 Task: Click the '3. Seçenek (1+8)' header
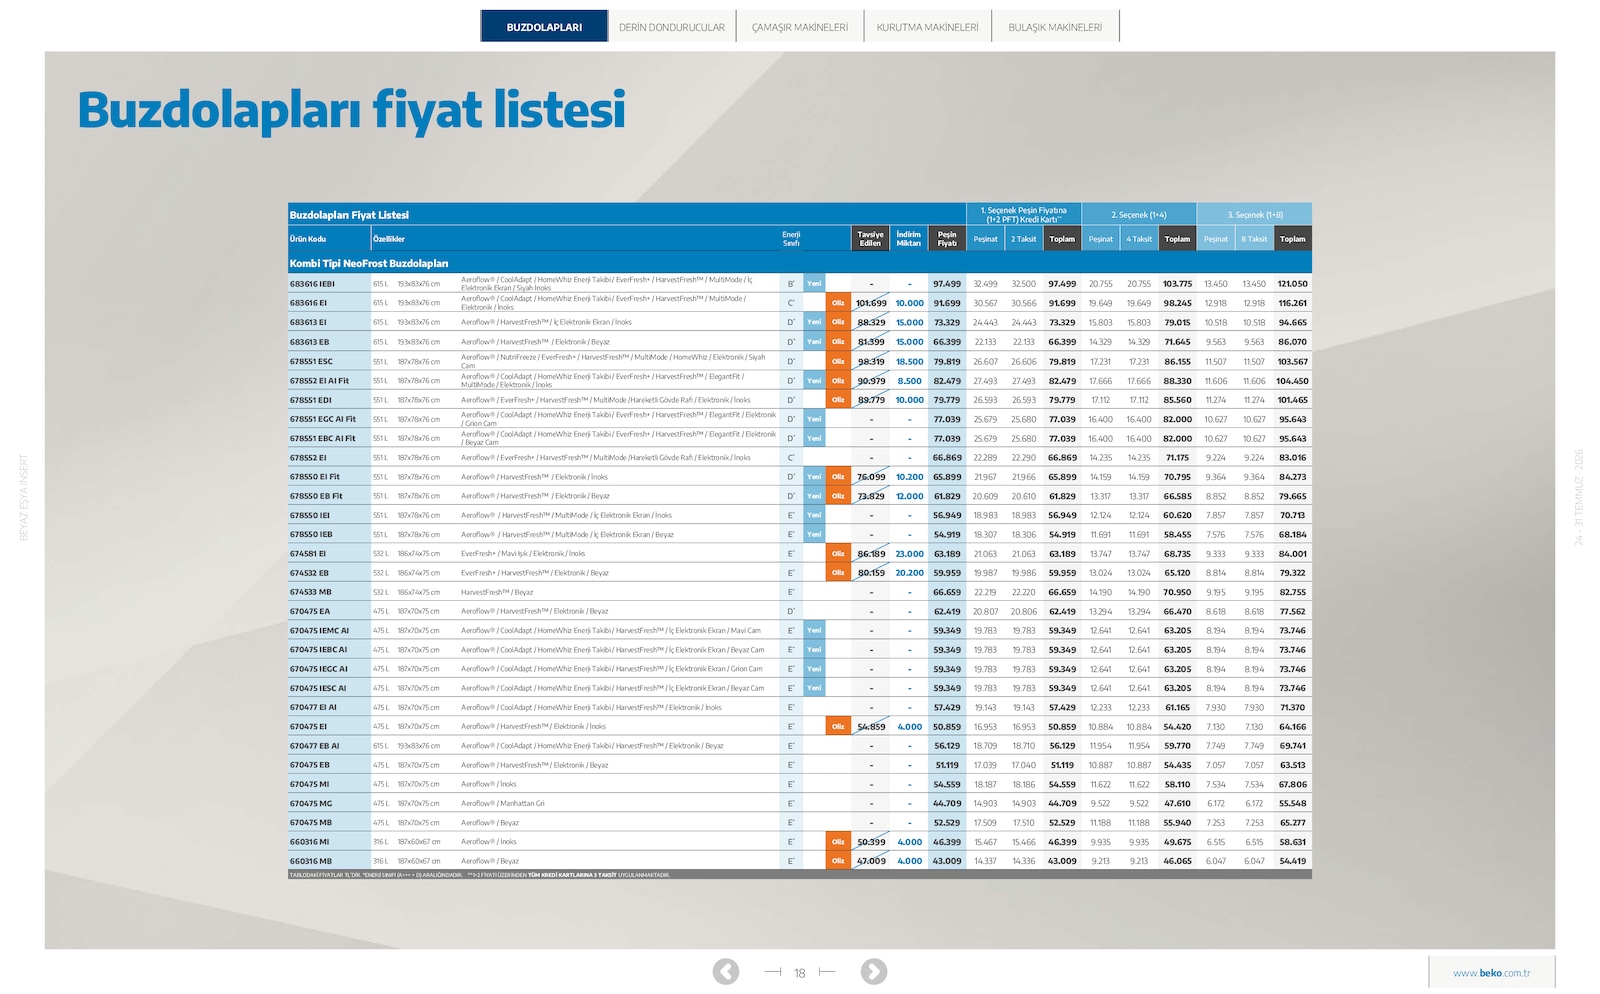[1255, 215]
